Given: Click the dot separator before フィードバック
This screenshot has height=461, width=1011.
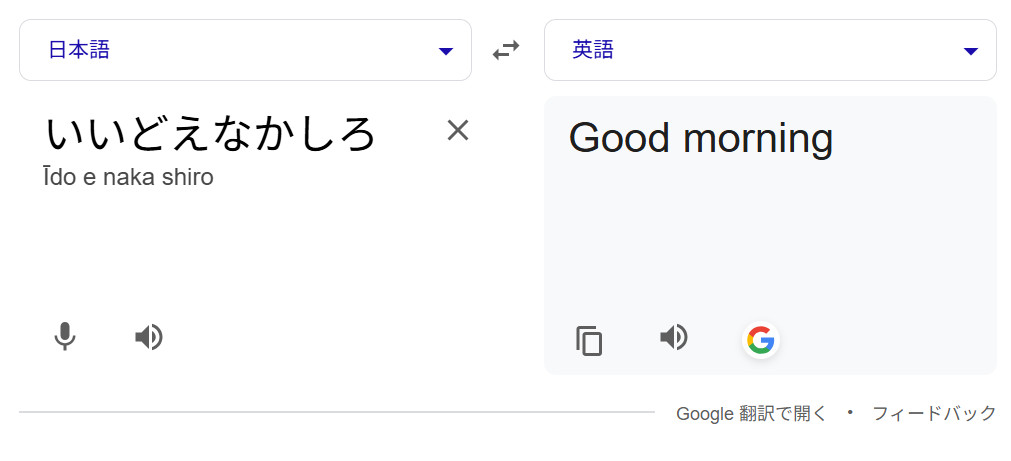Looking at the screenshot, I should tap(850, 412).
